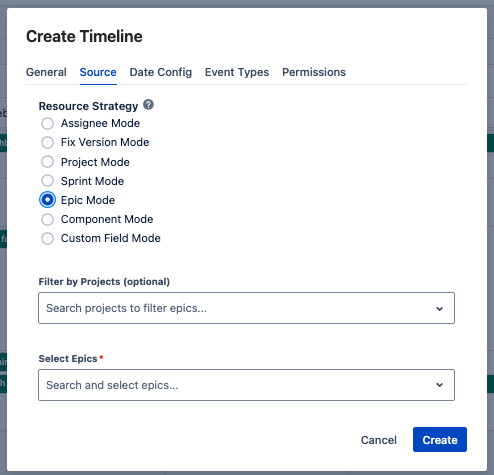Viewport: 494px width, 475px height.
Task: Click the Cancel button
Action: click(379, 440)
